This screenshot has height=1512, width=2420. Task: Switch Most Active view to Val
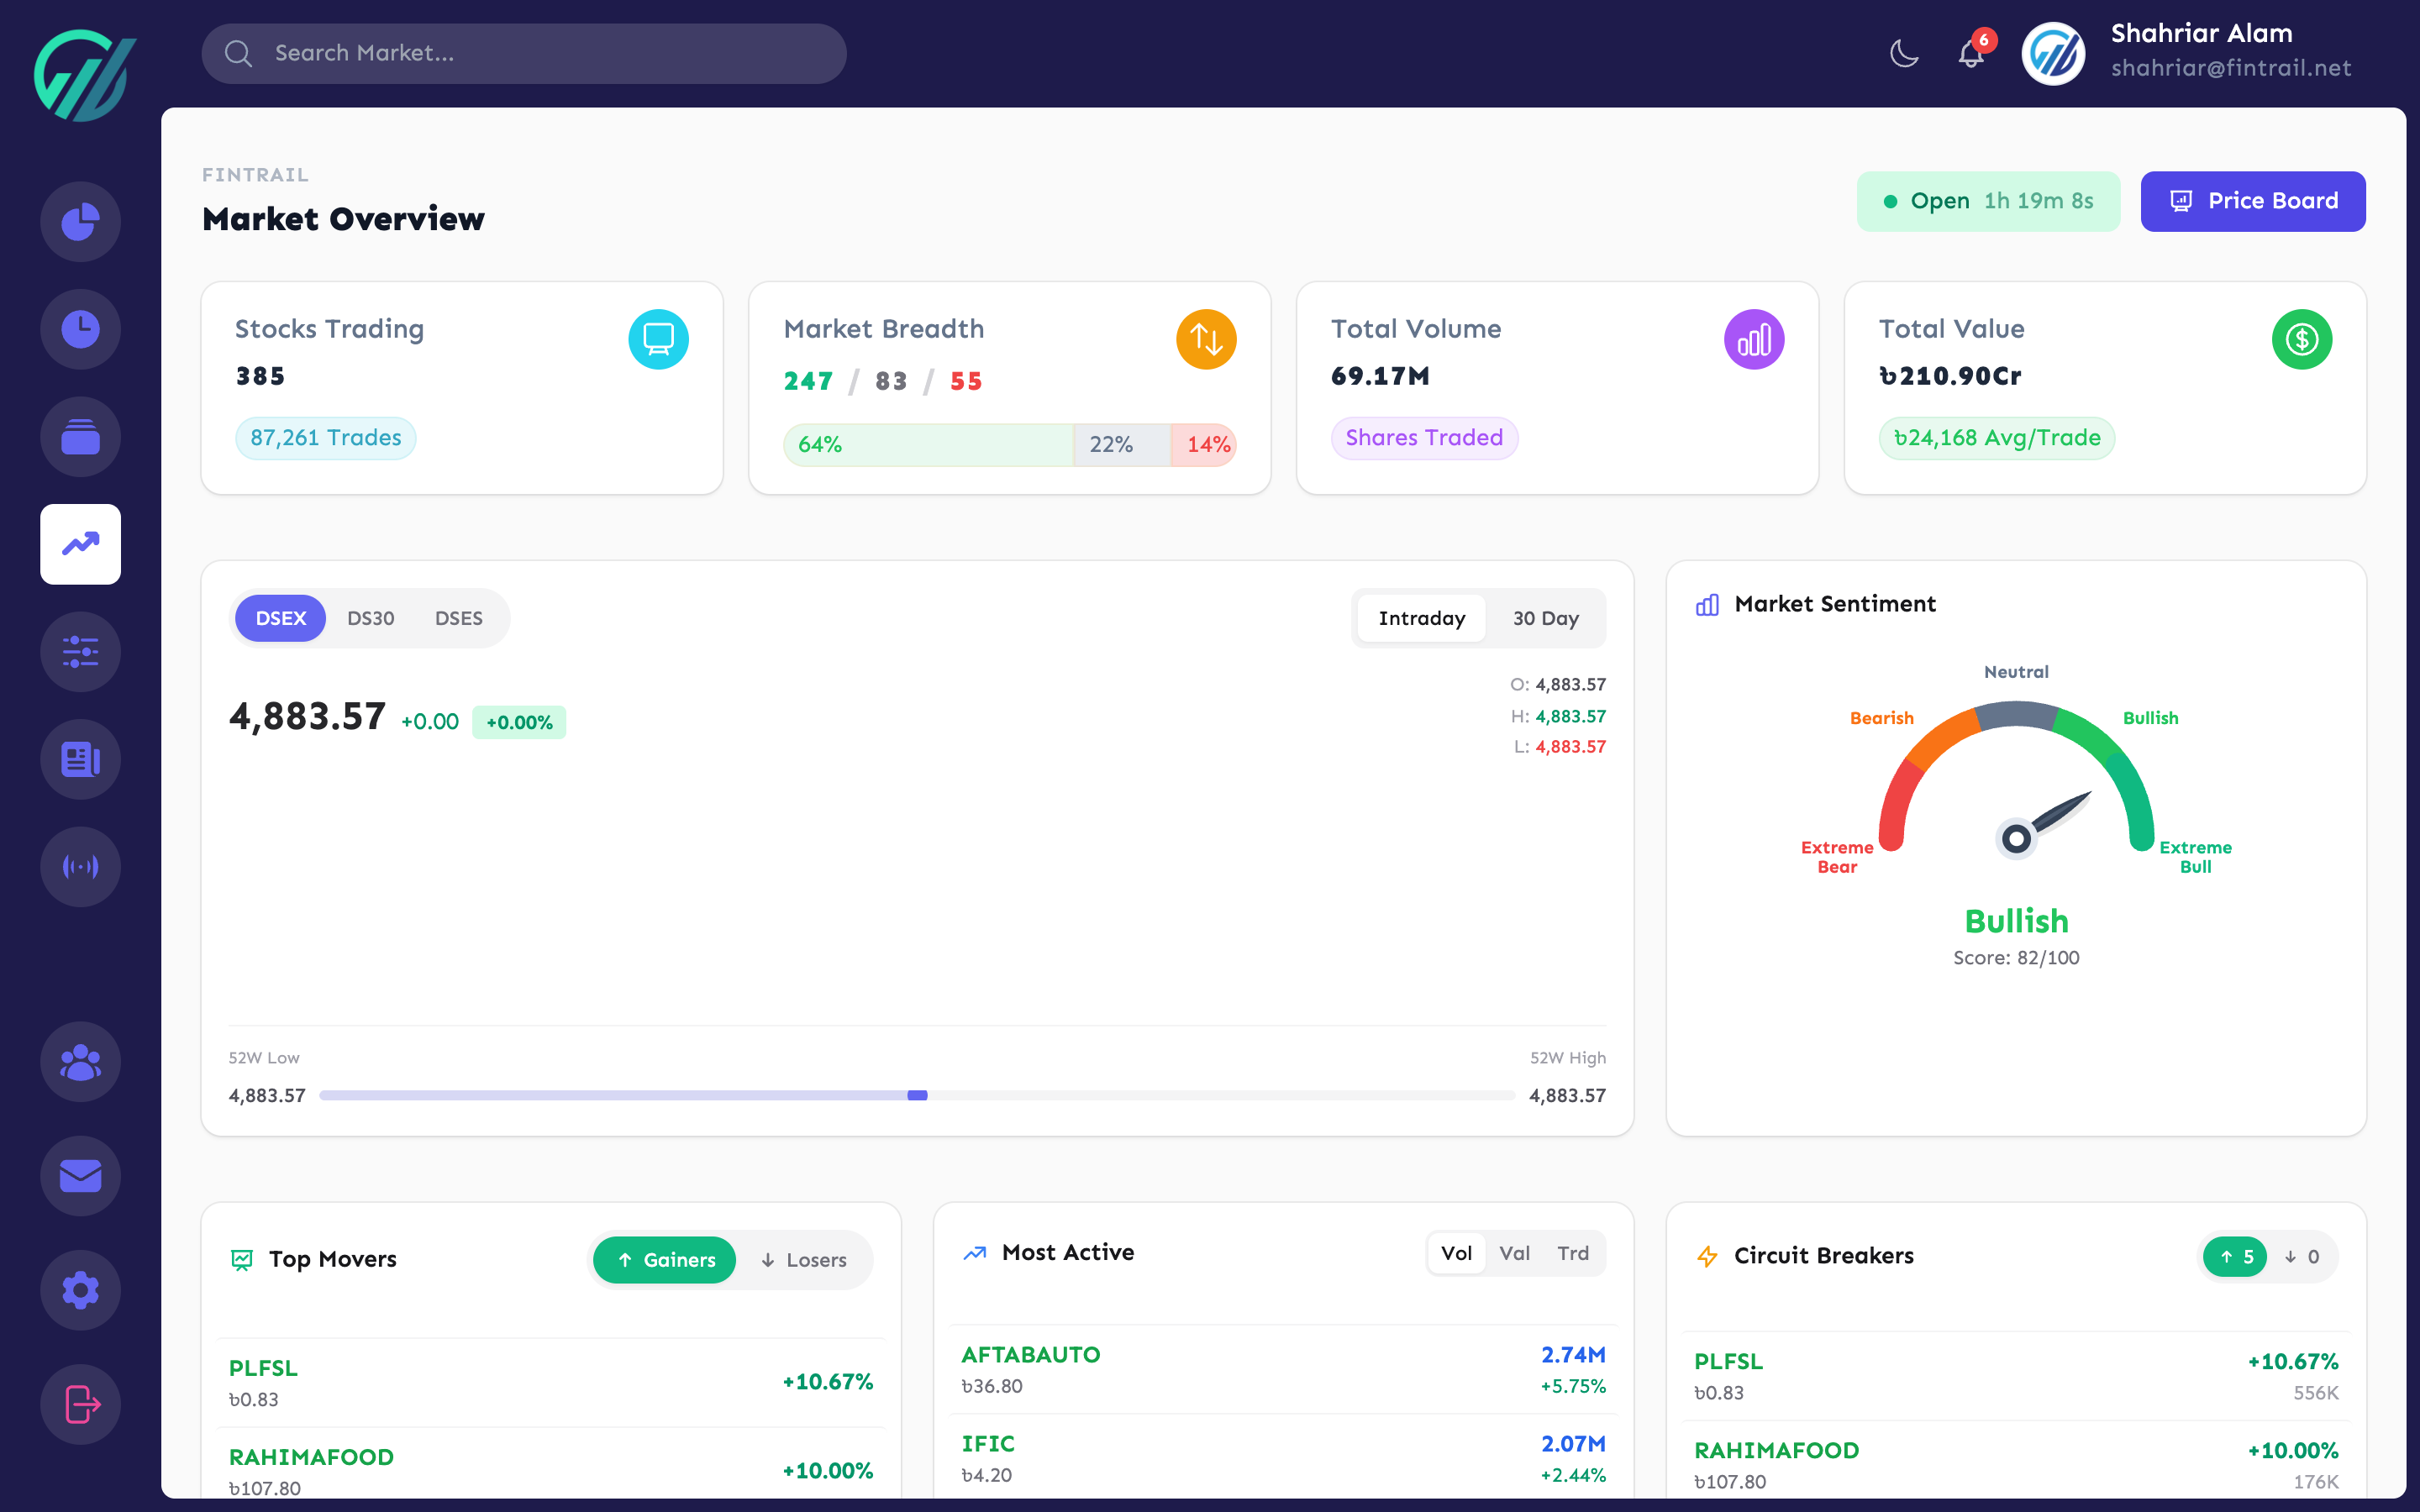click(x=1515, y=1252)
